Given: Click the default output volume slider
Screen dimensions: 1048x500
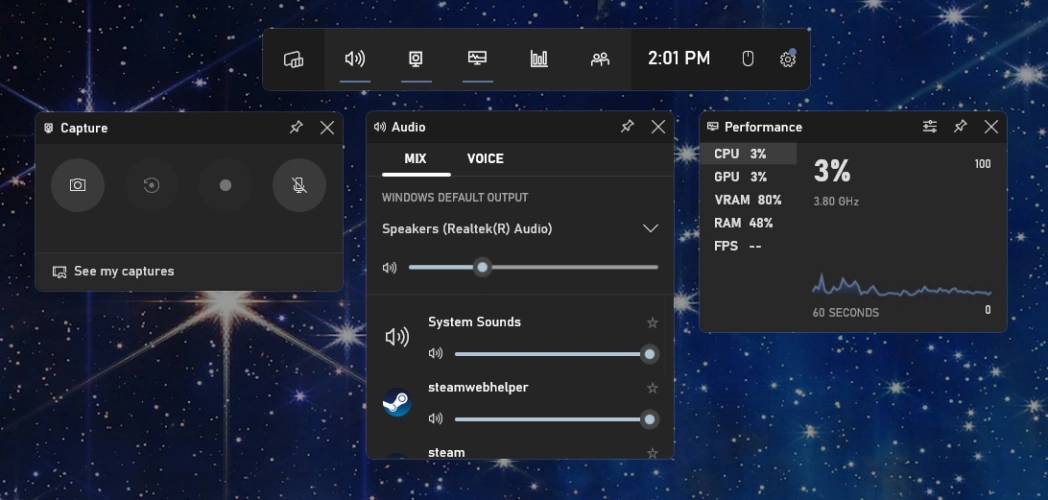Looking at the screenshot, I should pos(533,267).
